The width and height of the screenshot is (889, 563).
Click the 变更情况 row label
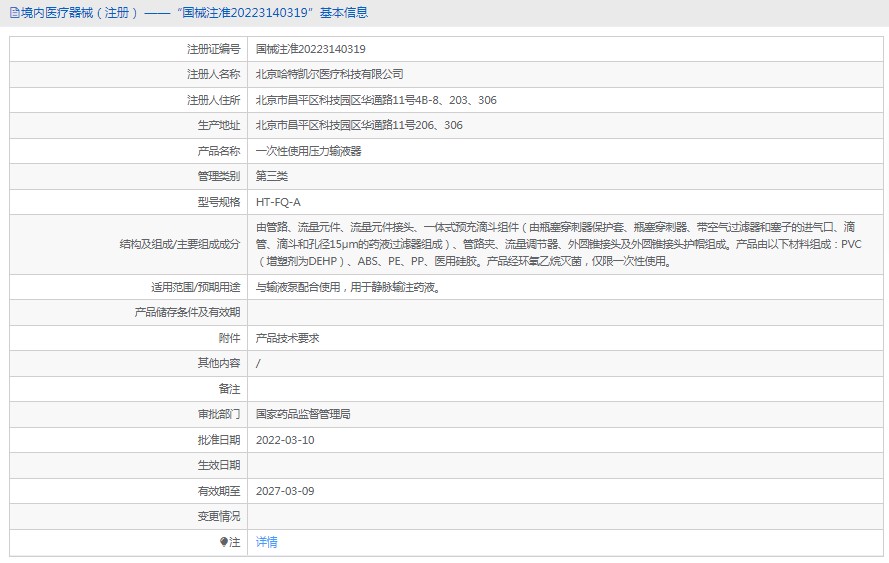218,516
